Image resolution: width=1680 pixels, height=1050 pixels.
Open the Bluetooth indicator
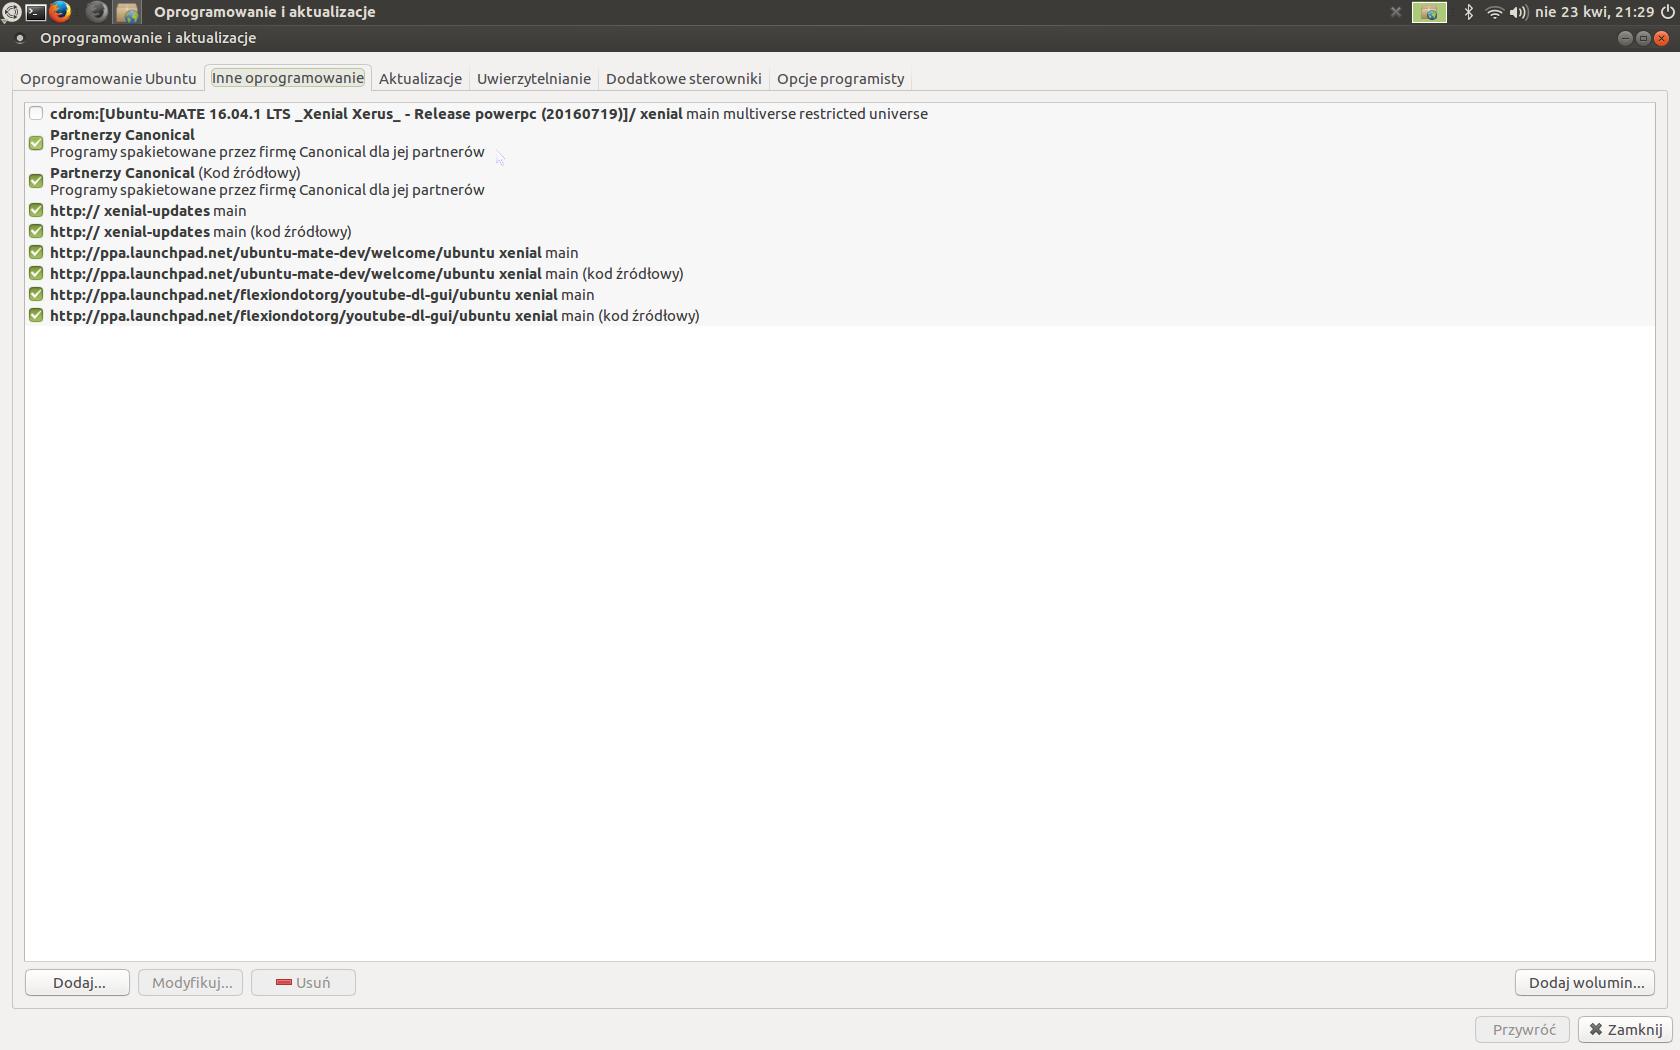[1469, 12]
